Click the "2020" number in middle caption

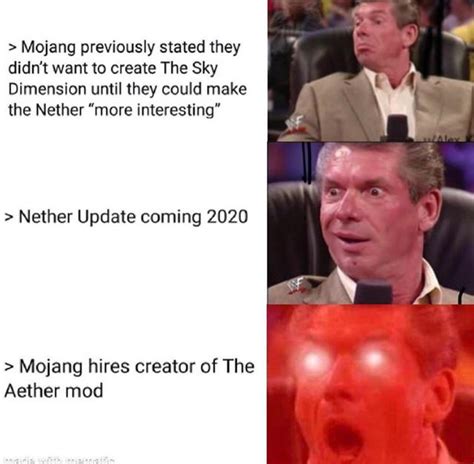[227, 217]
